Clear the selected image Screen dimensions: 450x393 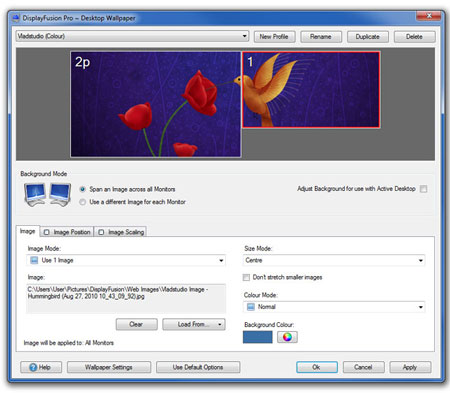137,324
